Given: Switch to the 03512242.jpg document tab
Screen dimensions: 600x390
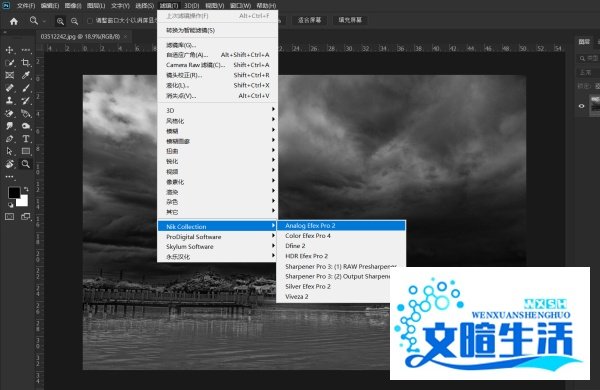Looking at the screenshot, I should coord(80,37).
